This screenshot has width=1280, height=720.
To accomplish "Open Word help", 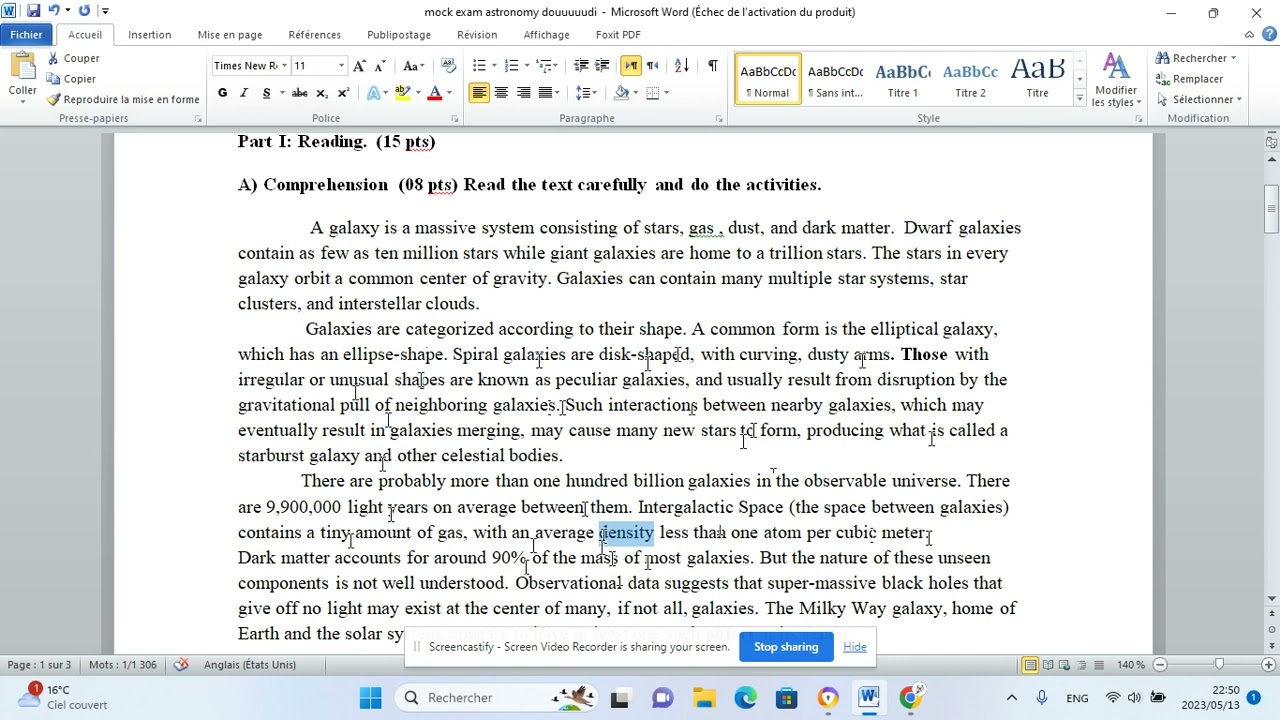I will (1269, 35).
